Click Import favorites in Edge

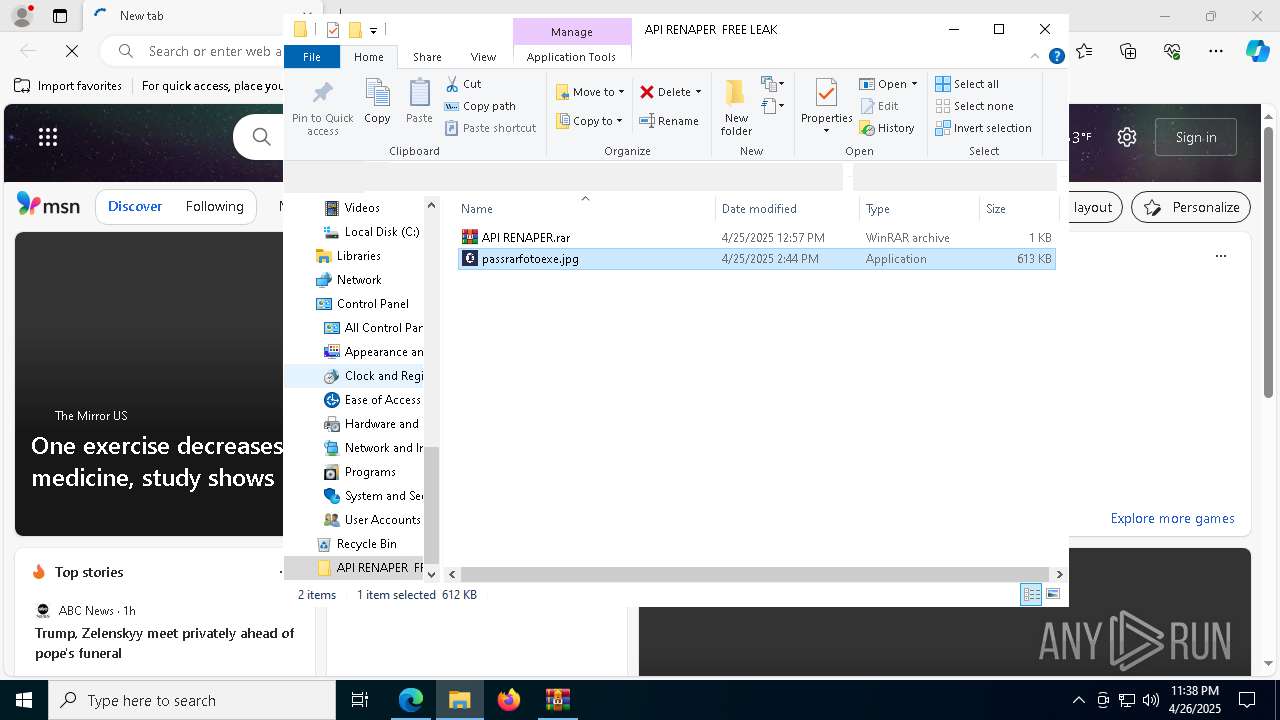(x=68, y=86)
